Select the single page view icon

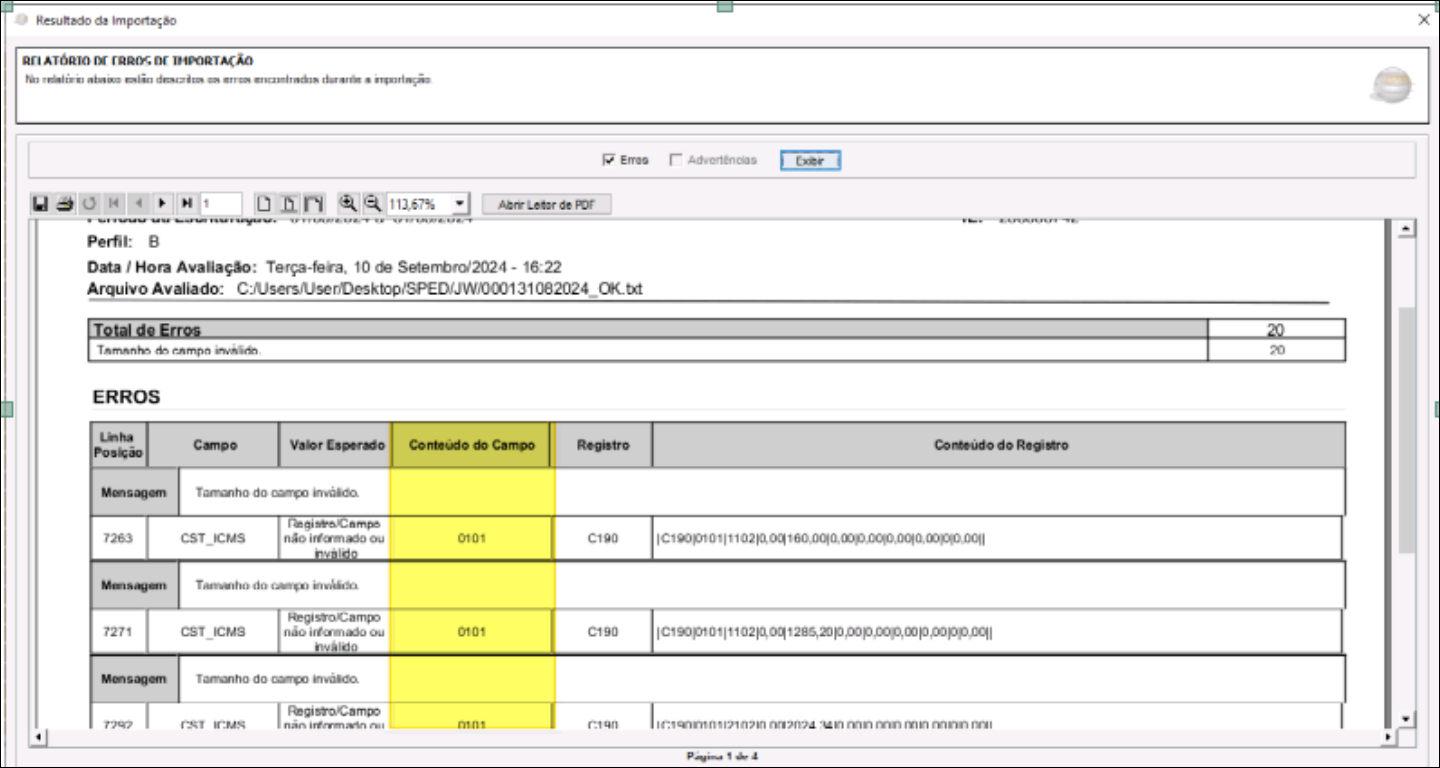(x=264, y=204)
